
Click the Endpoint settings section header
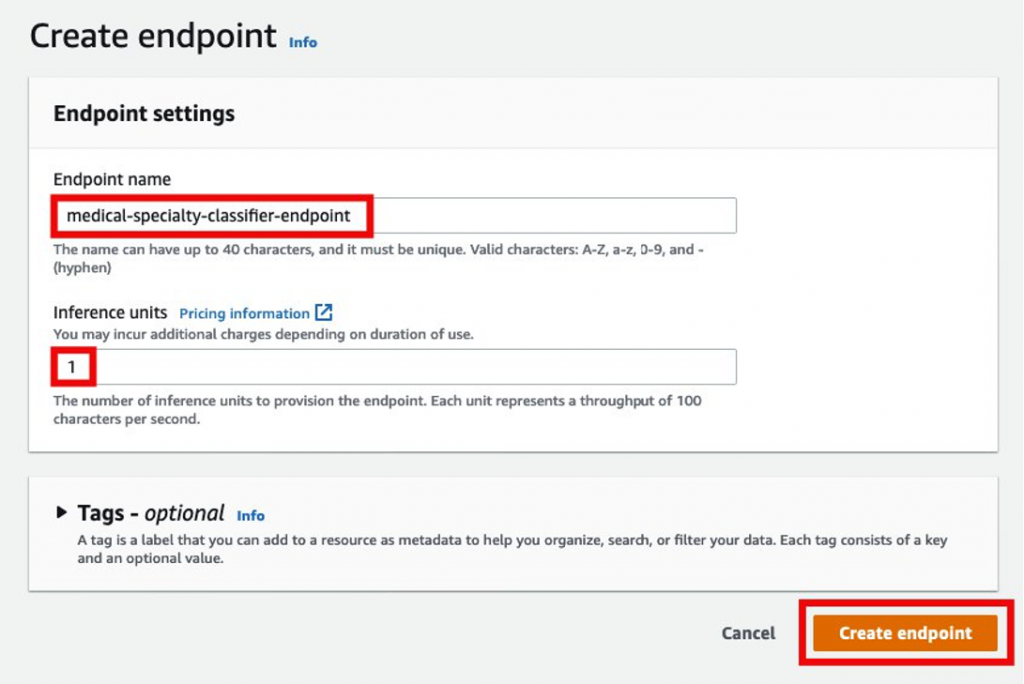point(143,113)
